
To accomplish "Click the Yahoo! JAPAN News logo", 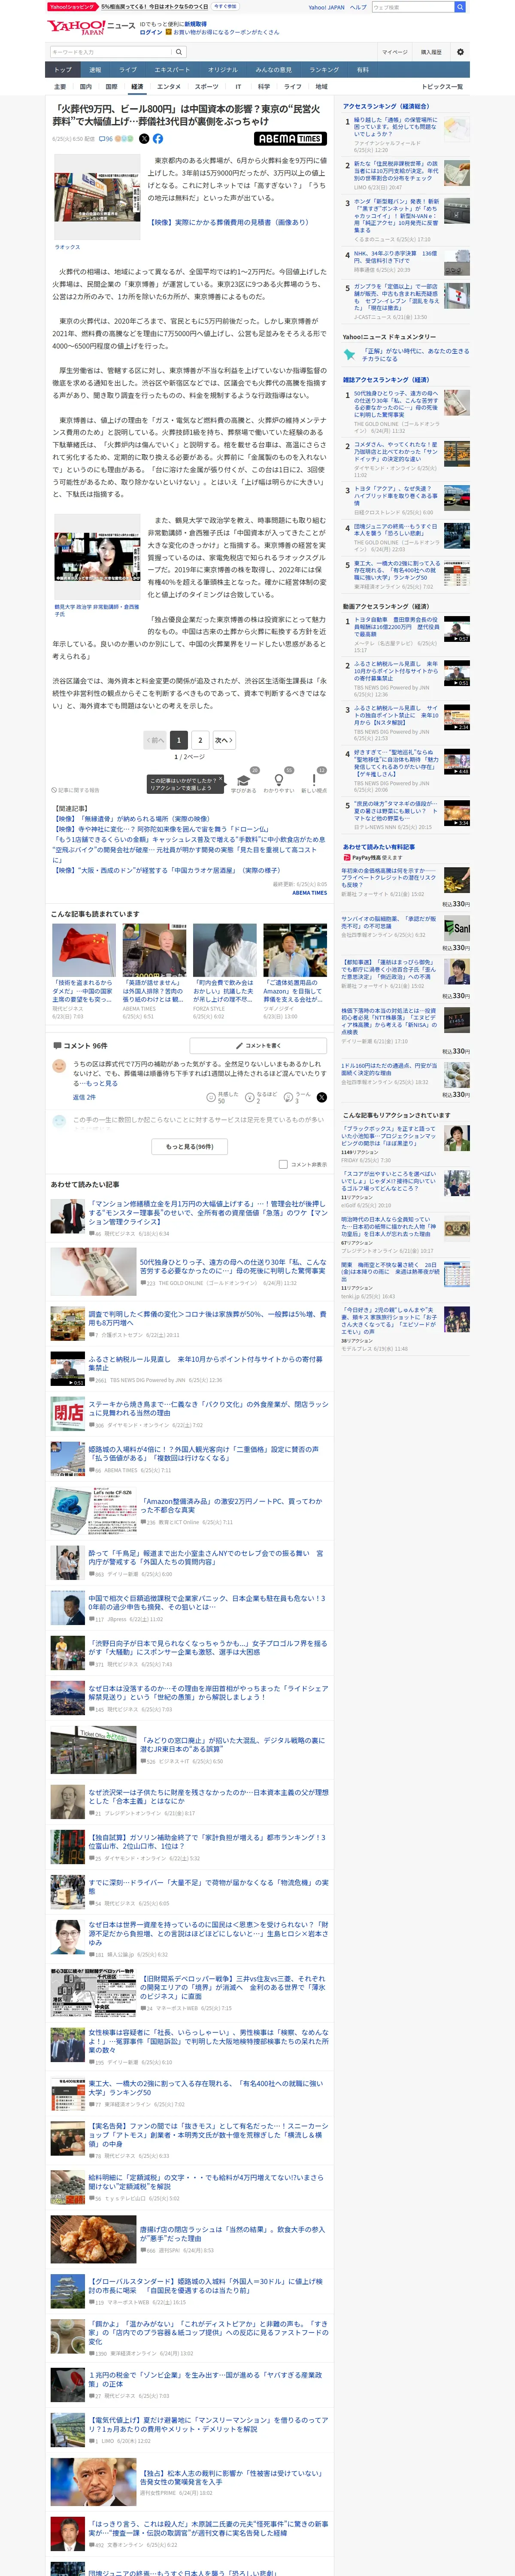I will tap(90, 27).
